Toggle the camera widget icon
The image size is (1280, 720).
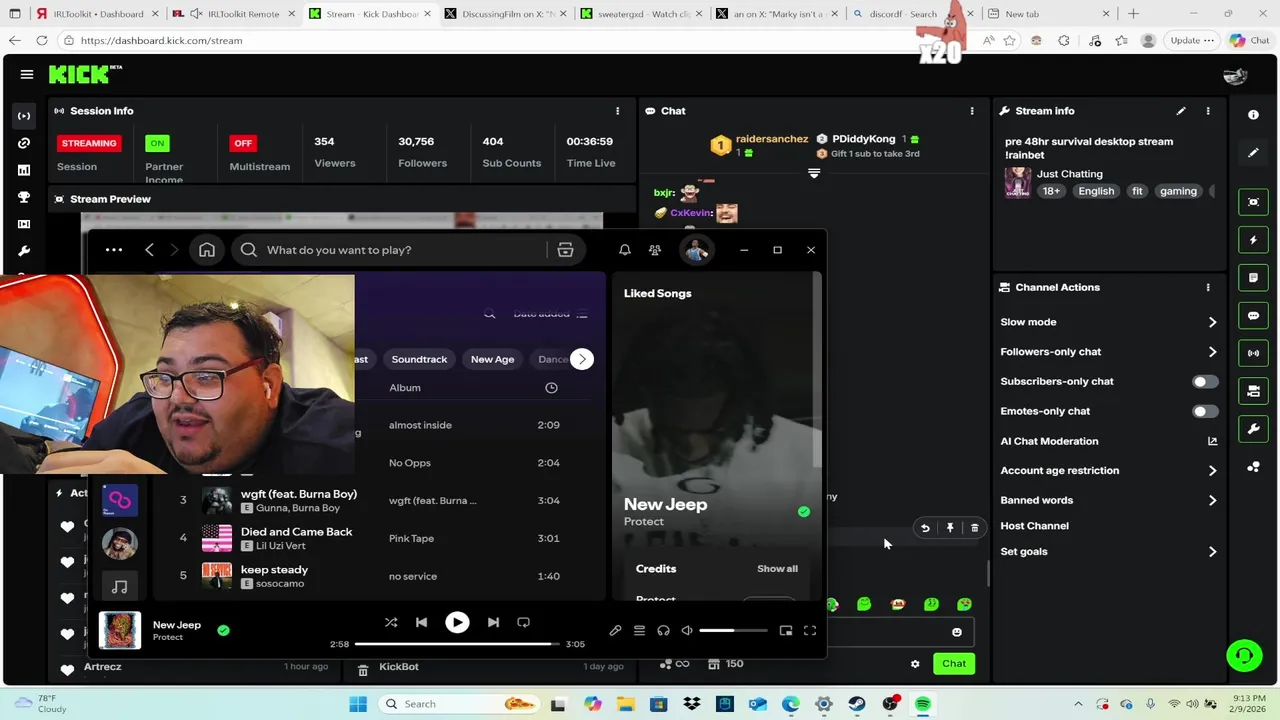pos(1253,391)
